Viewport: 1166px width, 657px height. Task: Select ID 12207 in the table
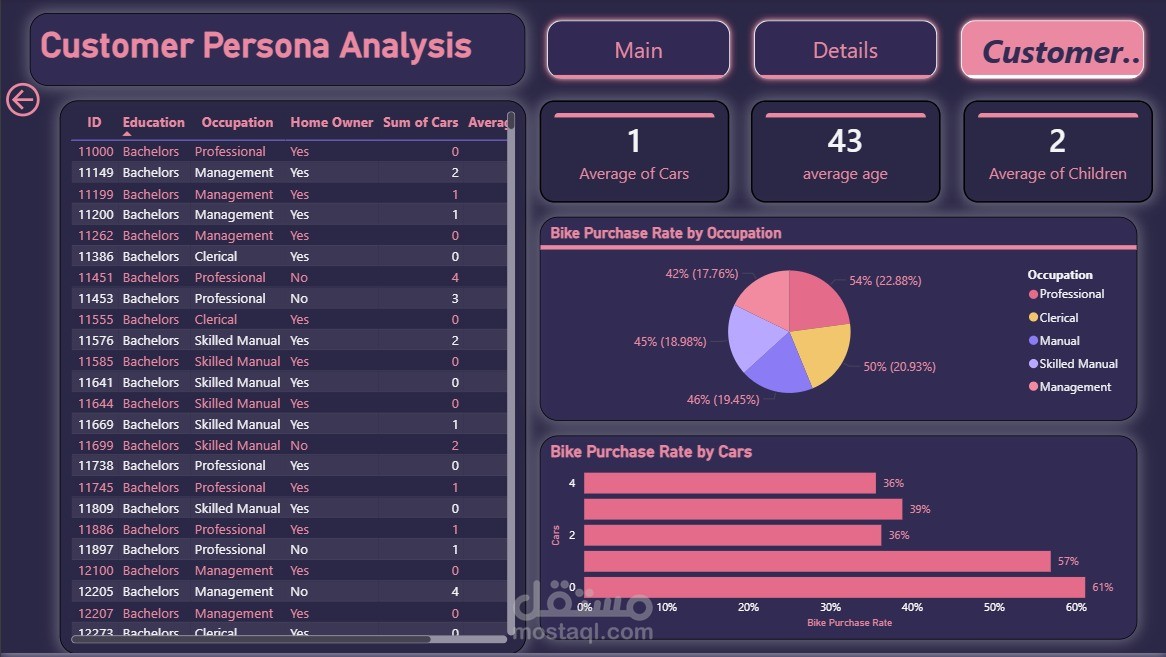click(96, 614)
